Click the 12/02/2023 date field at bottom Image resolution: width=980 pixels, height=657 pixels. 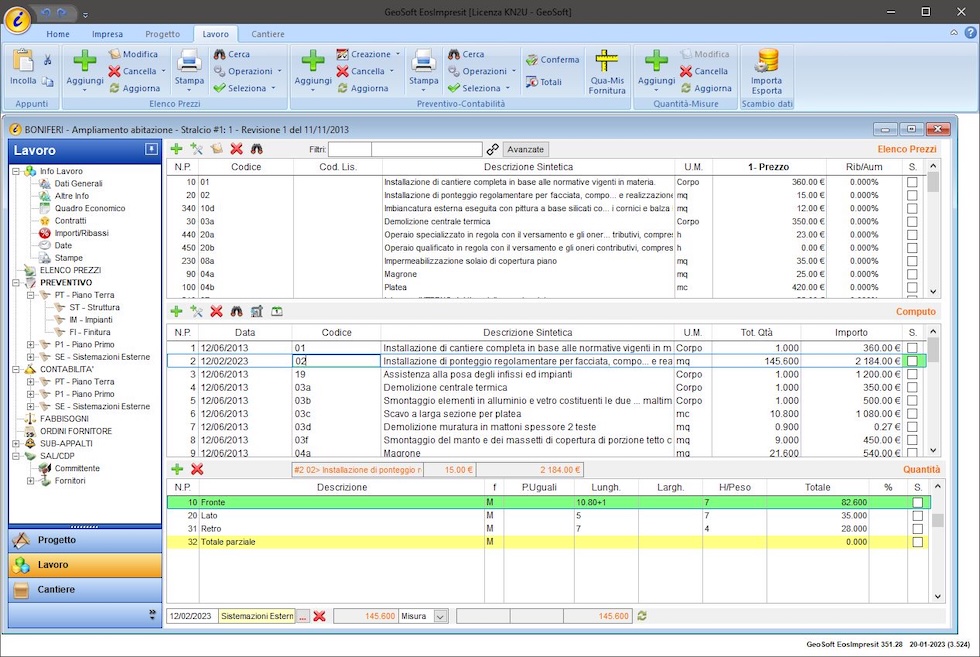coord(191,616)
